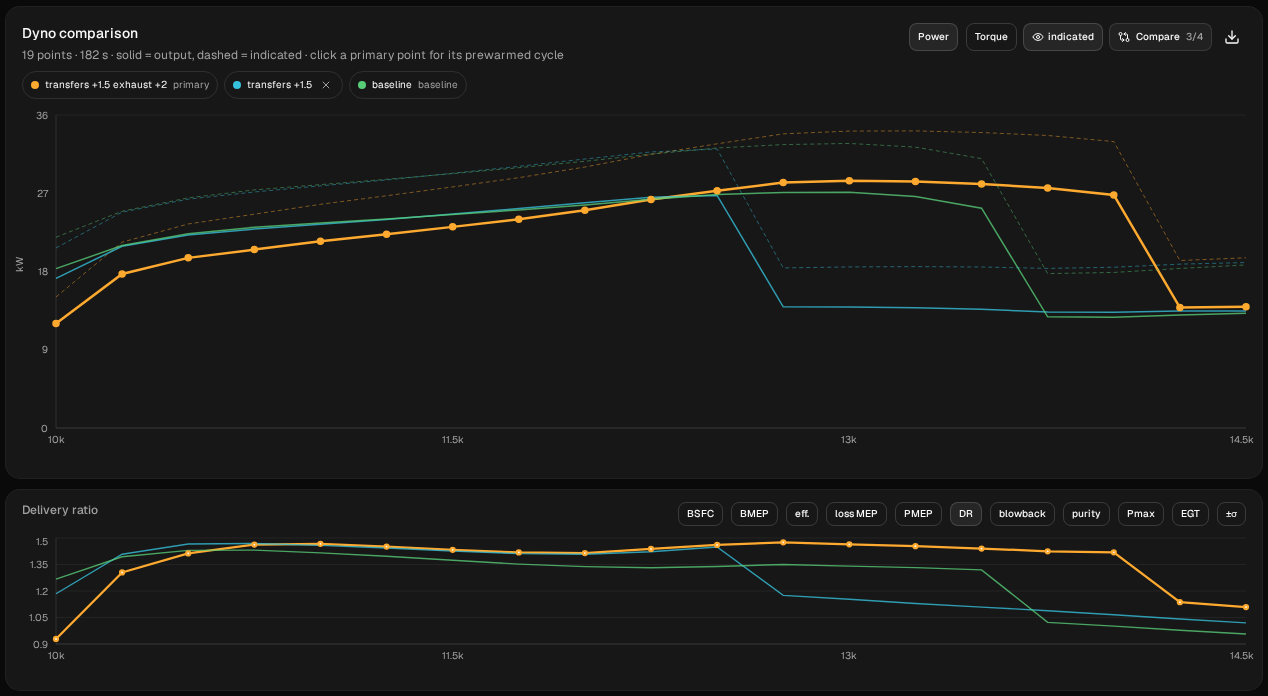Show the loss MEP metric

(x=856, y=514)
